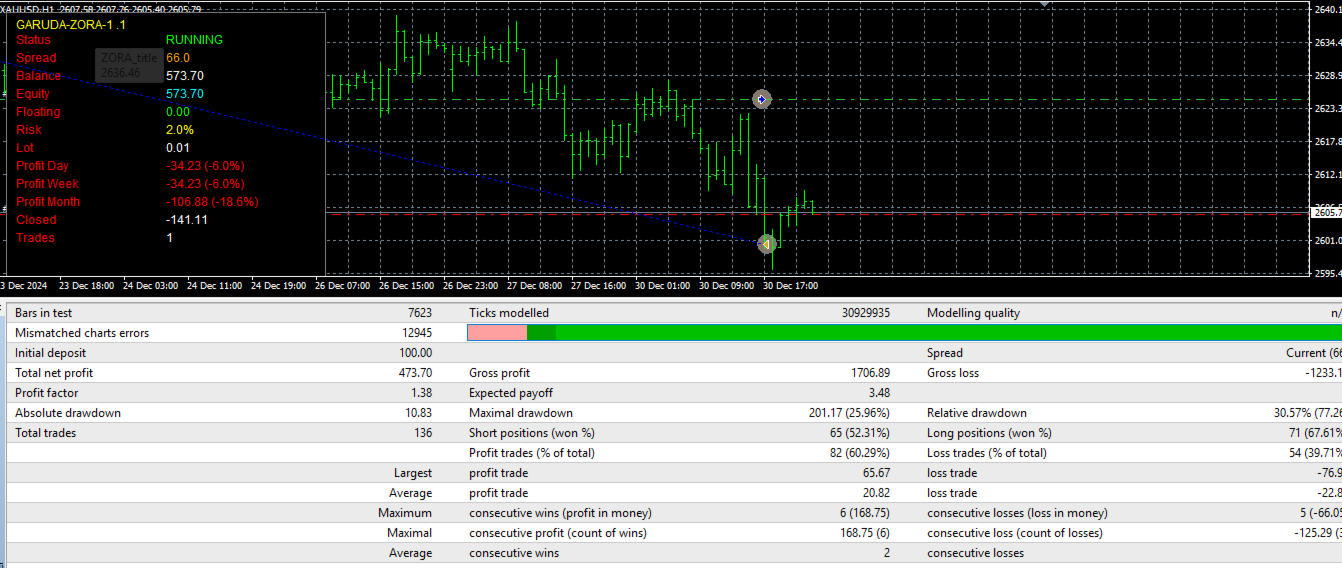Click the average consecutive wins value 2
Viewport: 1342px width, 568px height.
pyautogui.click(x=887, y=553)
